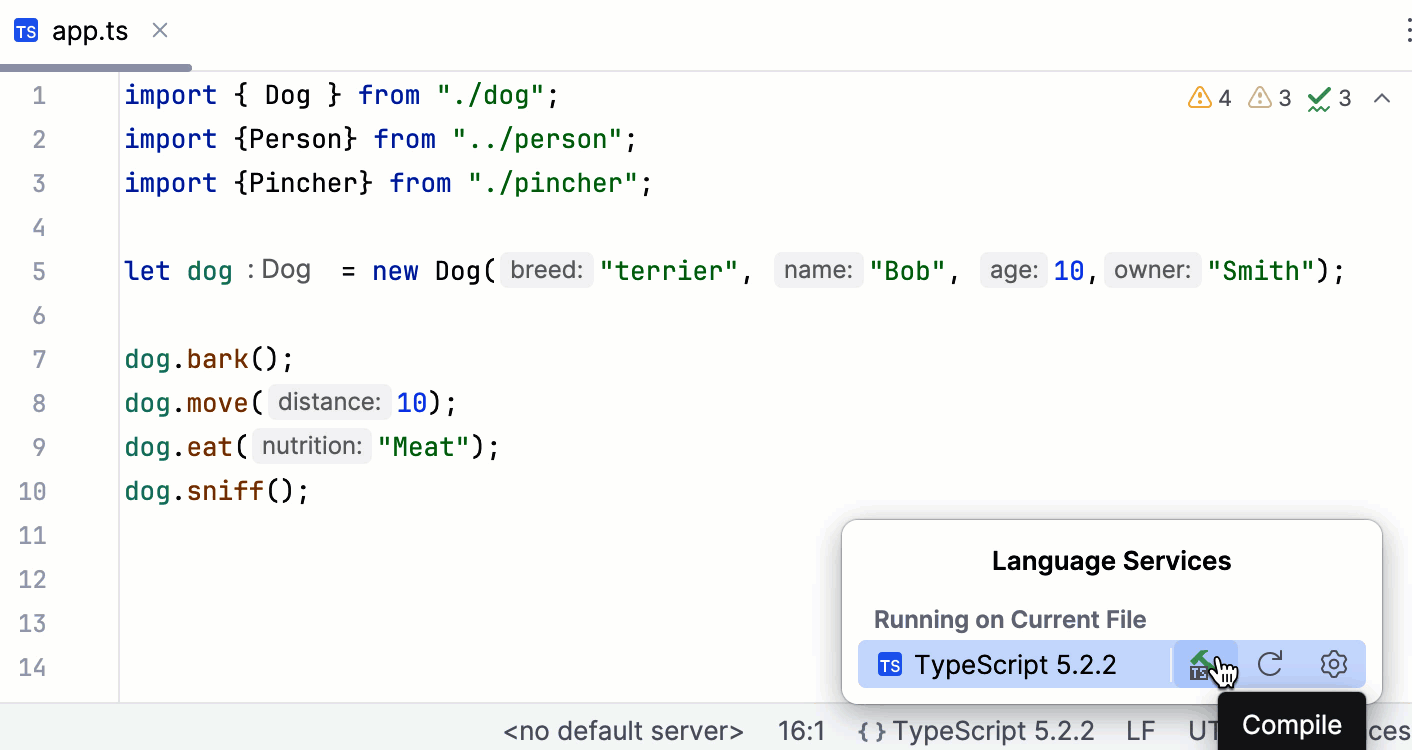
Task: Click line number 7 in gutter
Action: coord(39,359)
